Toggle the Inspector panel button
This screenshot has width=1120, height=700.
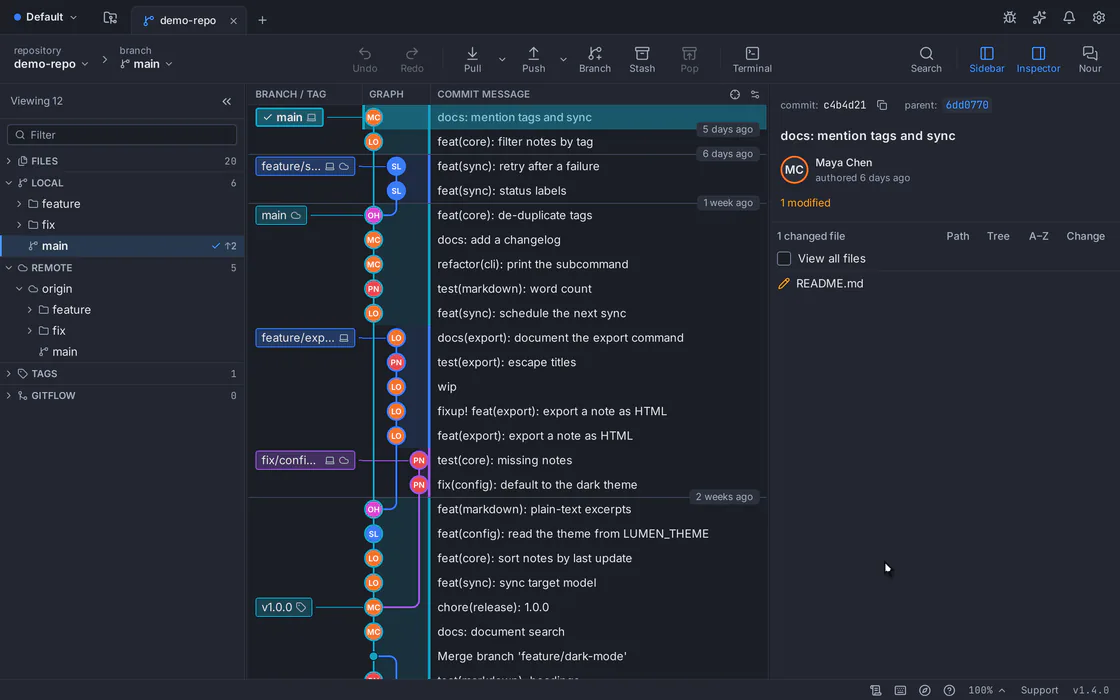(x=1038, y=59)
